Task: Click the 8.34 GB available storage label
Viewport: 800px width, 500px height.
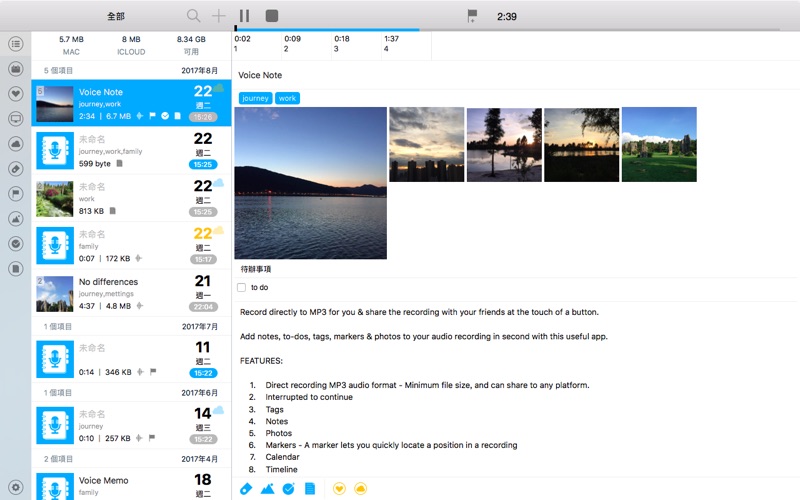Action: (191, 45)
